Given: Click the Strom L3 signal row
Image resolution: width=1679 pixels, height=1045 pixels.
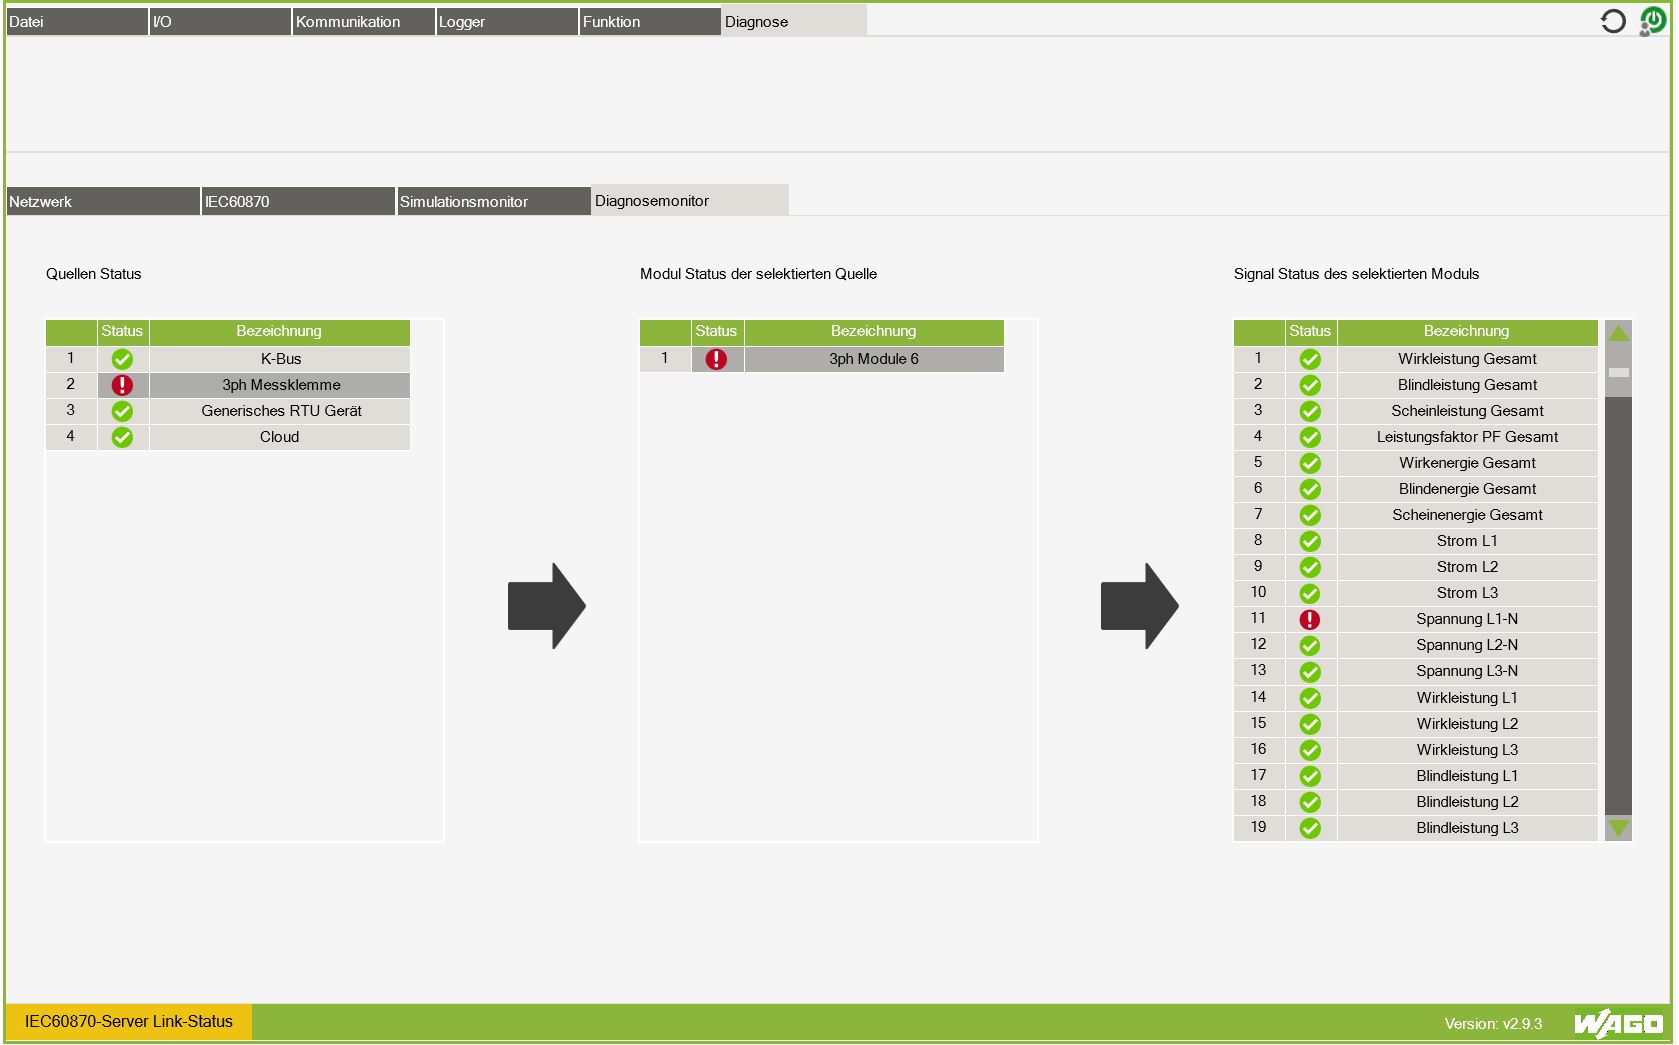Looking at the screenshot, I should 1416,593.
